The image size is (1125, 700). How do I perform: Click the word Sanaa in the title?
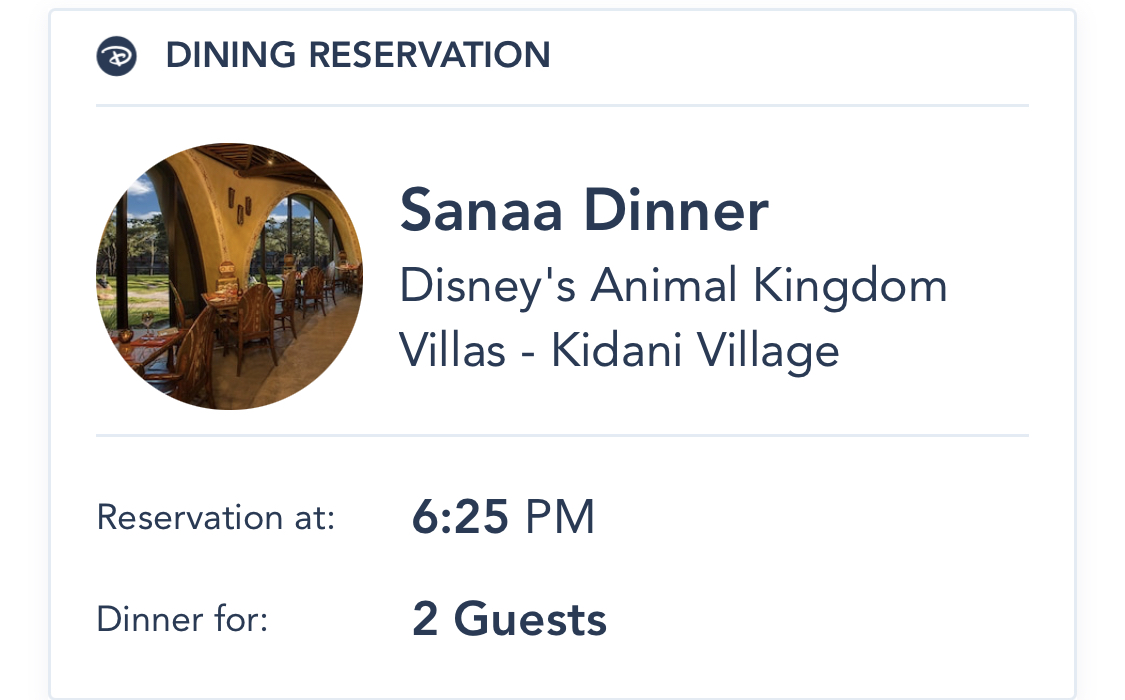pyautogui.click(x=482, y=211)
